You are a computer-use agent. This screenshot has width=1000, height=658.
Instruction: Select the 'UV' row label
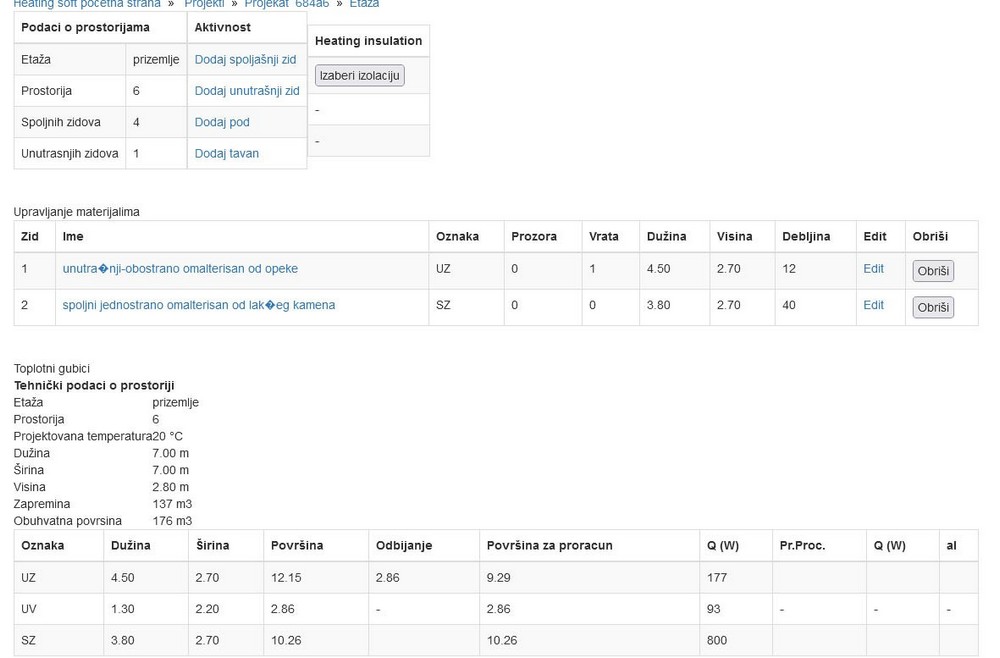(x=29, y=609)
